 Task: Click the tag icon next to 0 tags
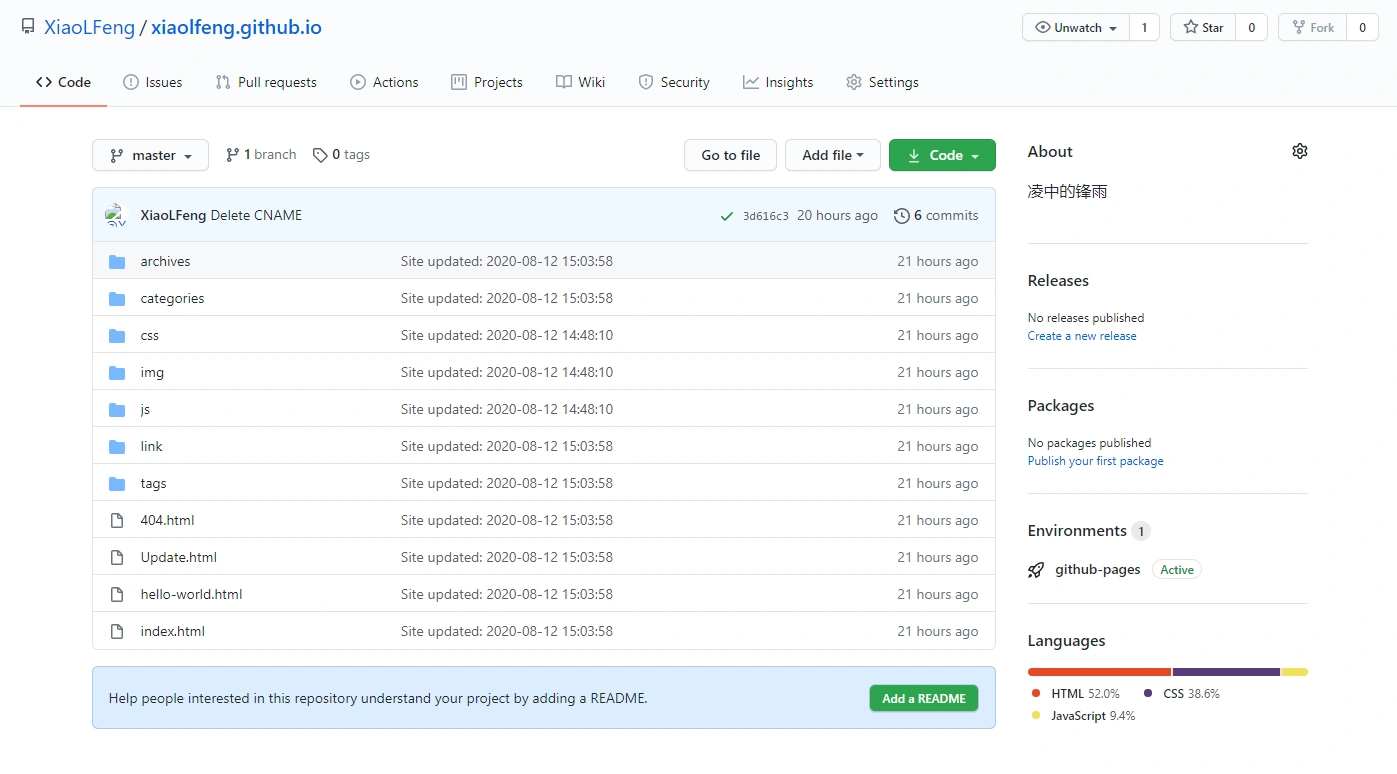point(320,155)
